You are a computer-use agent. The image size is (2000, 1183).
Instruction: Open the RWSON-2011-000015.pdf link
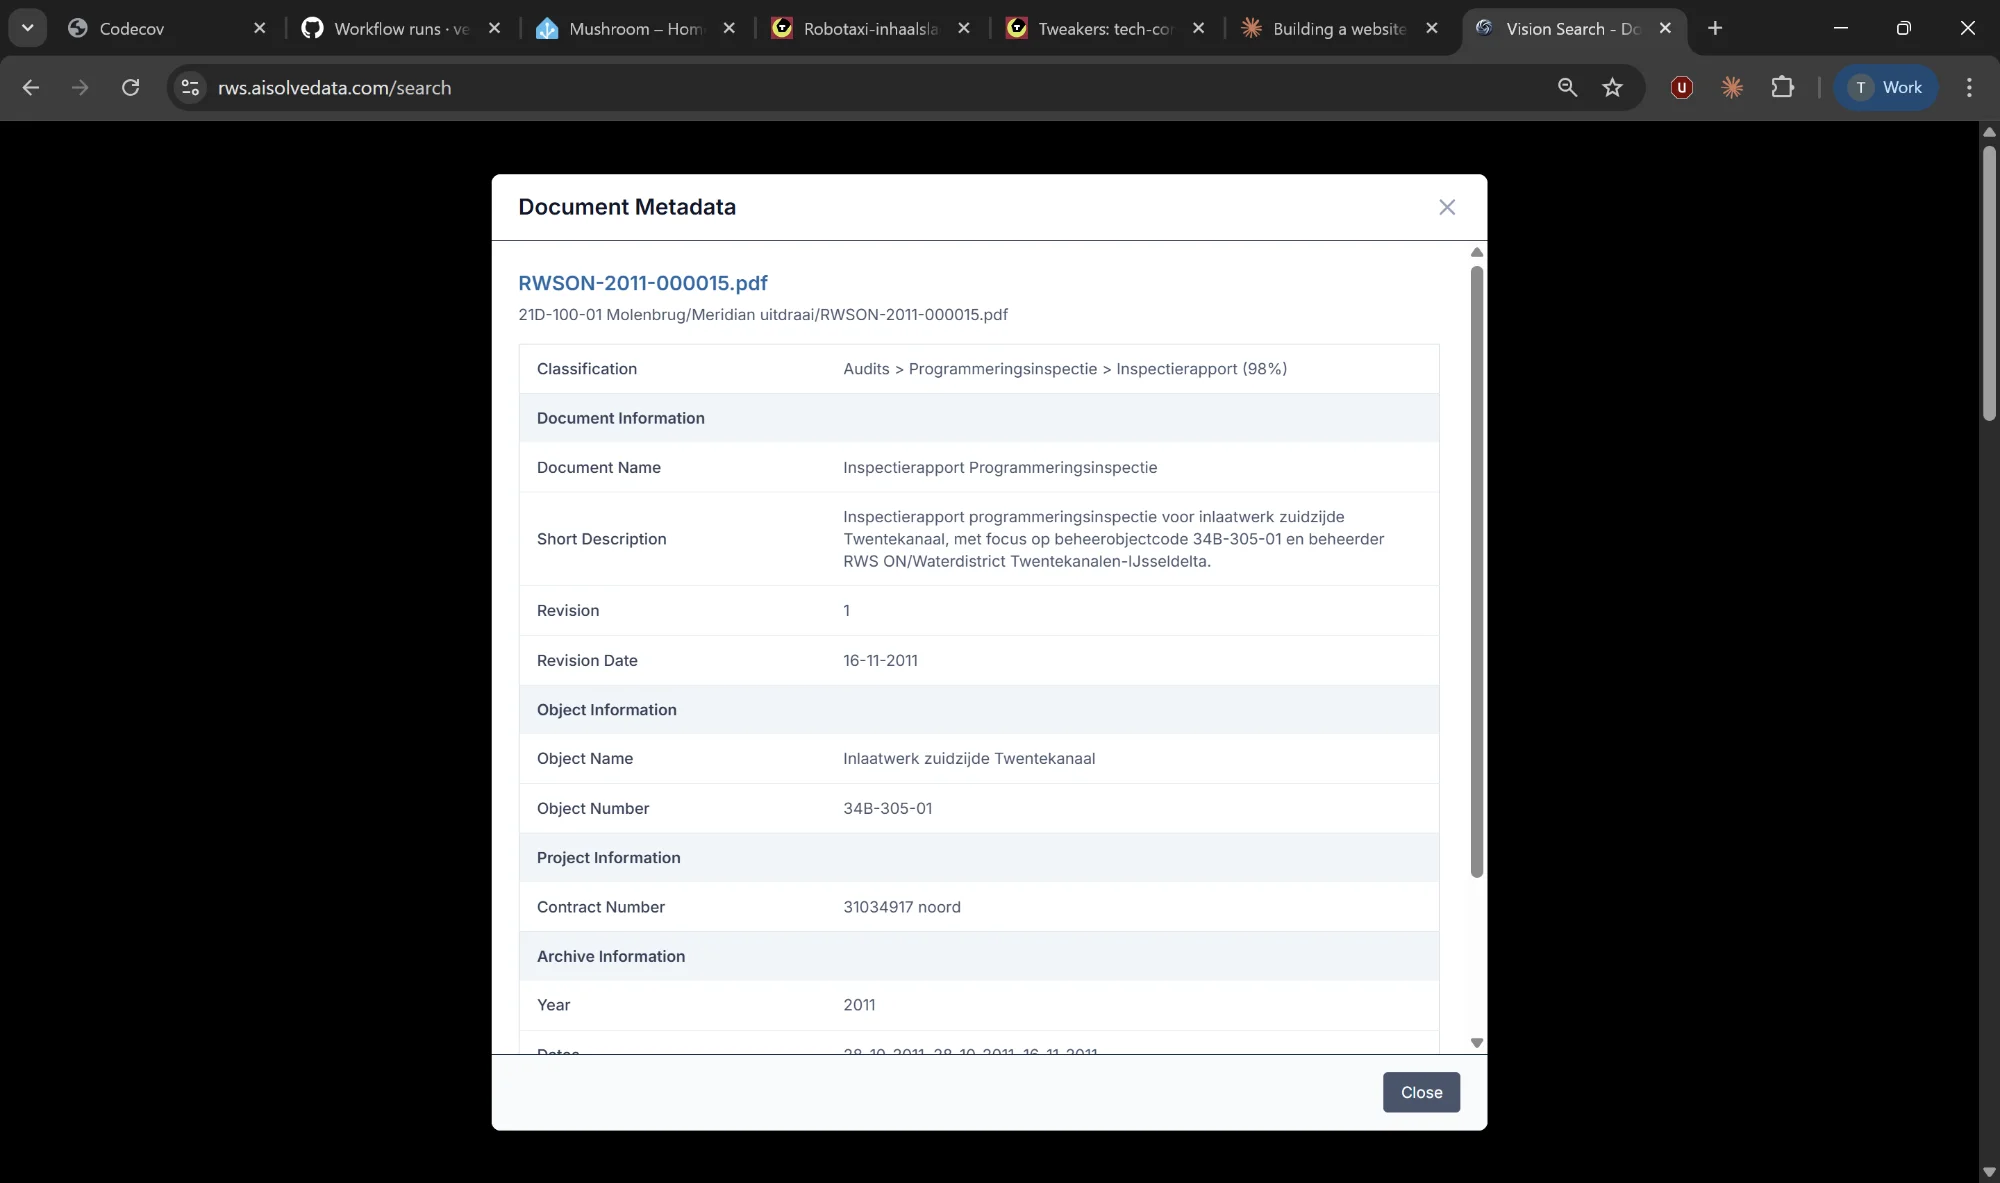point(642,283)
